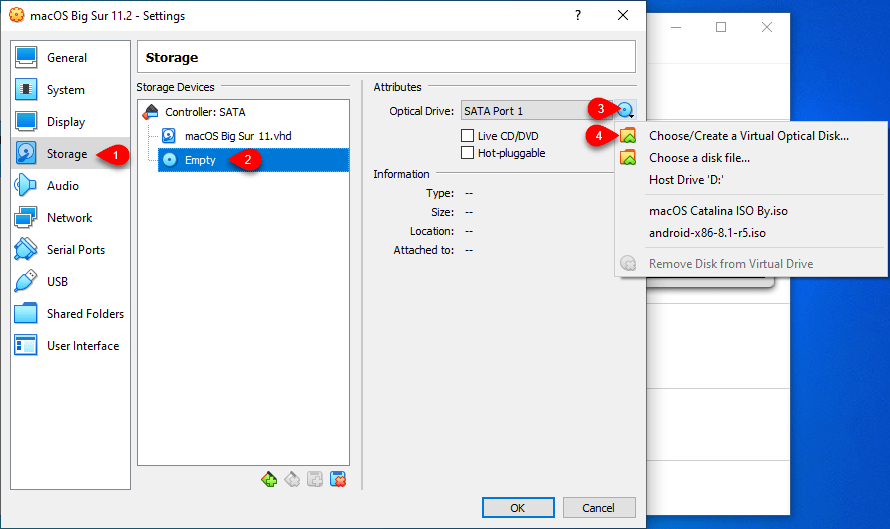Open the Display settings category

[x=70, y=121]
